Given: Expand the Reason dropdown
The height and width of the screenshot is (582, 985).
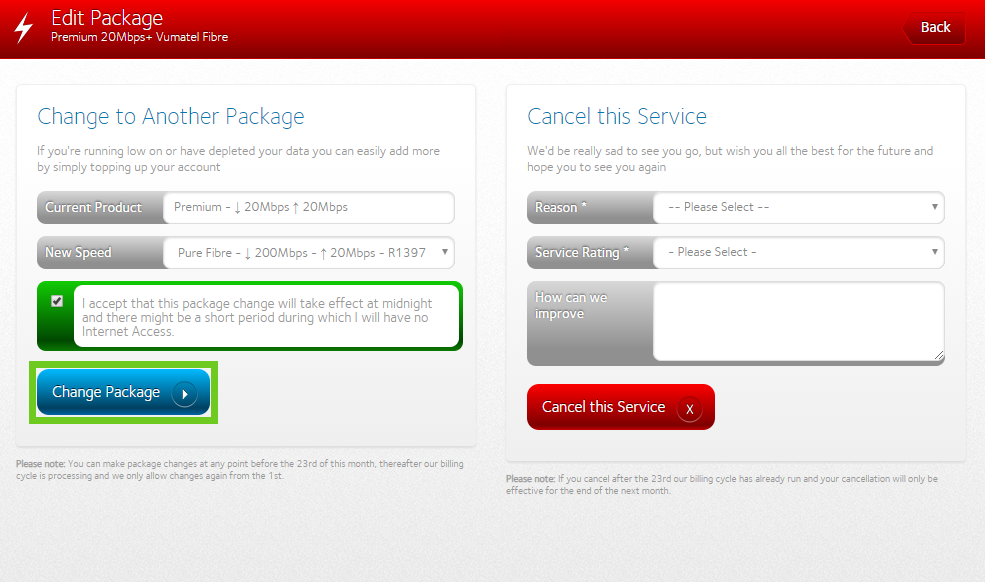Looking at the screenshot, I should [798, 207].
